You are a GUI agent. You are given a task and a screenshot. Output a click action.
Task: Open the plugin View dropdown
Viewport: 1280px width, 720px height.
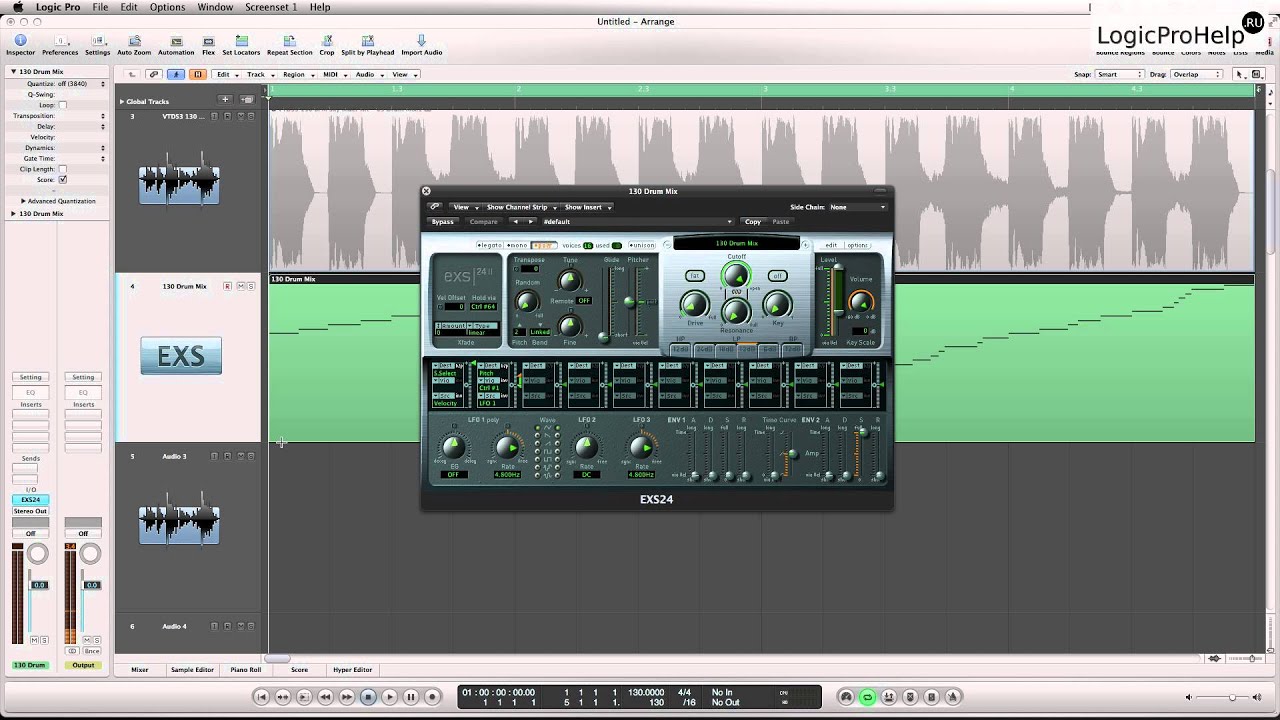click(x=464, y=207)
